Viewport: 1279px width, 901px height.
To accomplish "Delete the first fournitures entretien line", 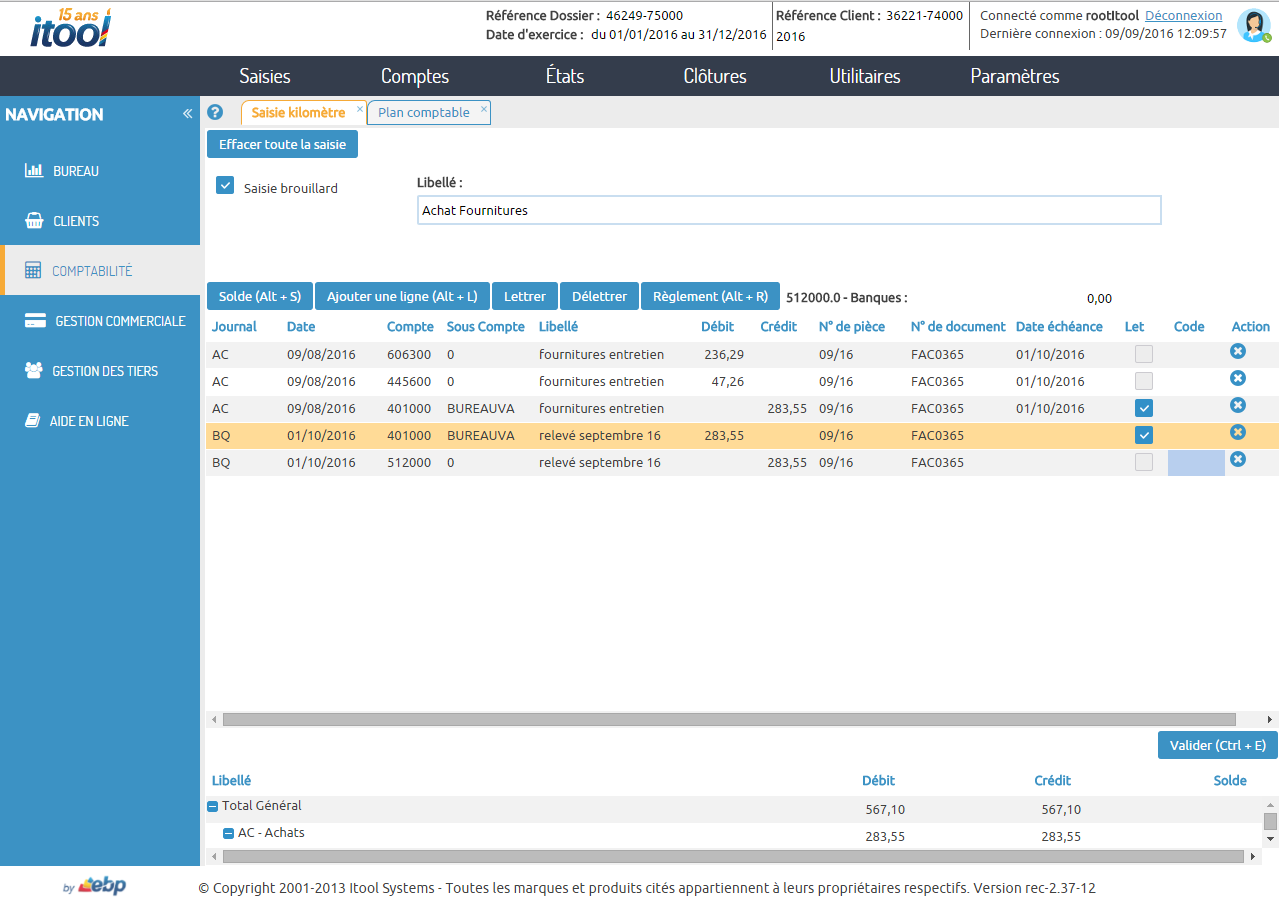I will click(x=1238, y=351).
